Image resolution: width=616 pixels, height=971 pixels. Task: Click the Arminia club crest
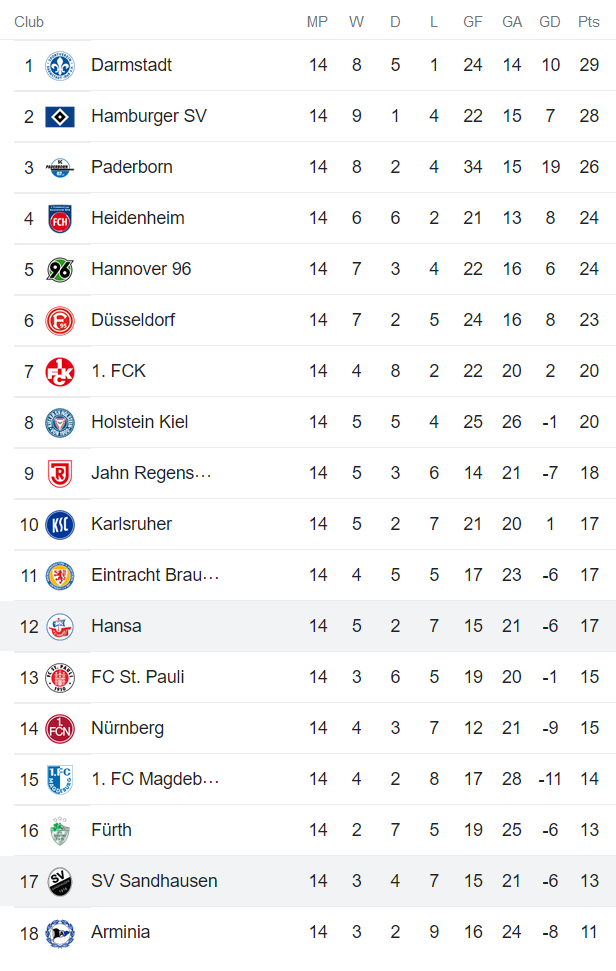(x=60, y=931)
